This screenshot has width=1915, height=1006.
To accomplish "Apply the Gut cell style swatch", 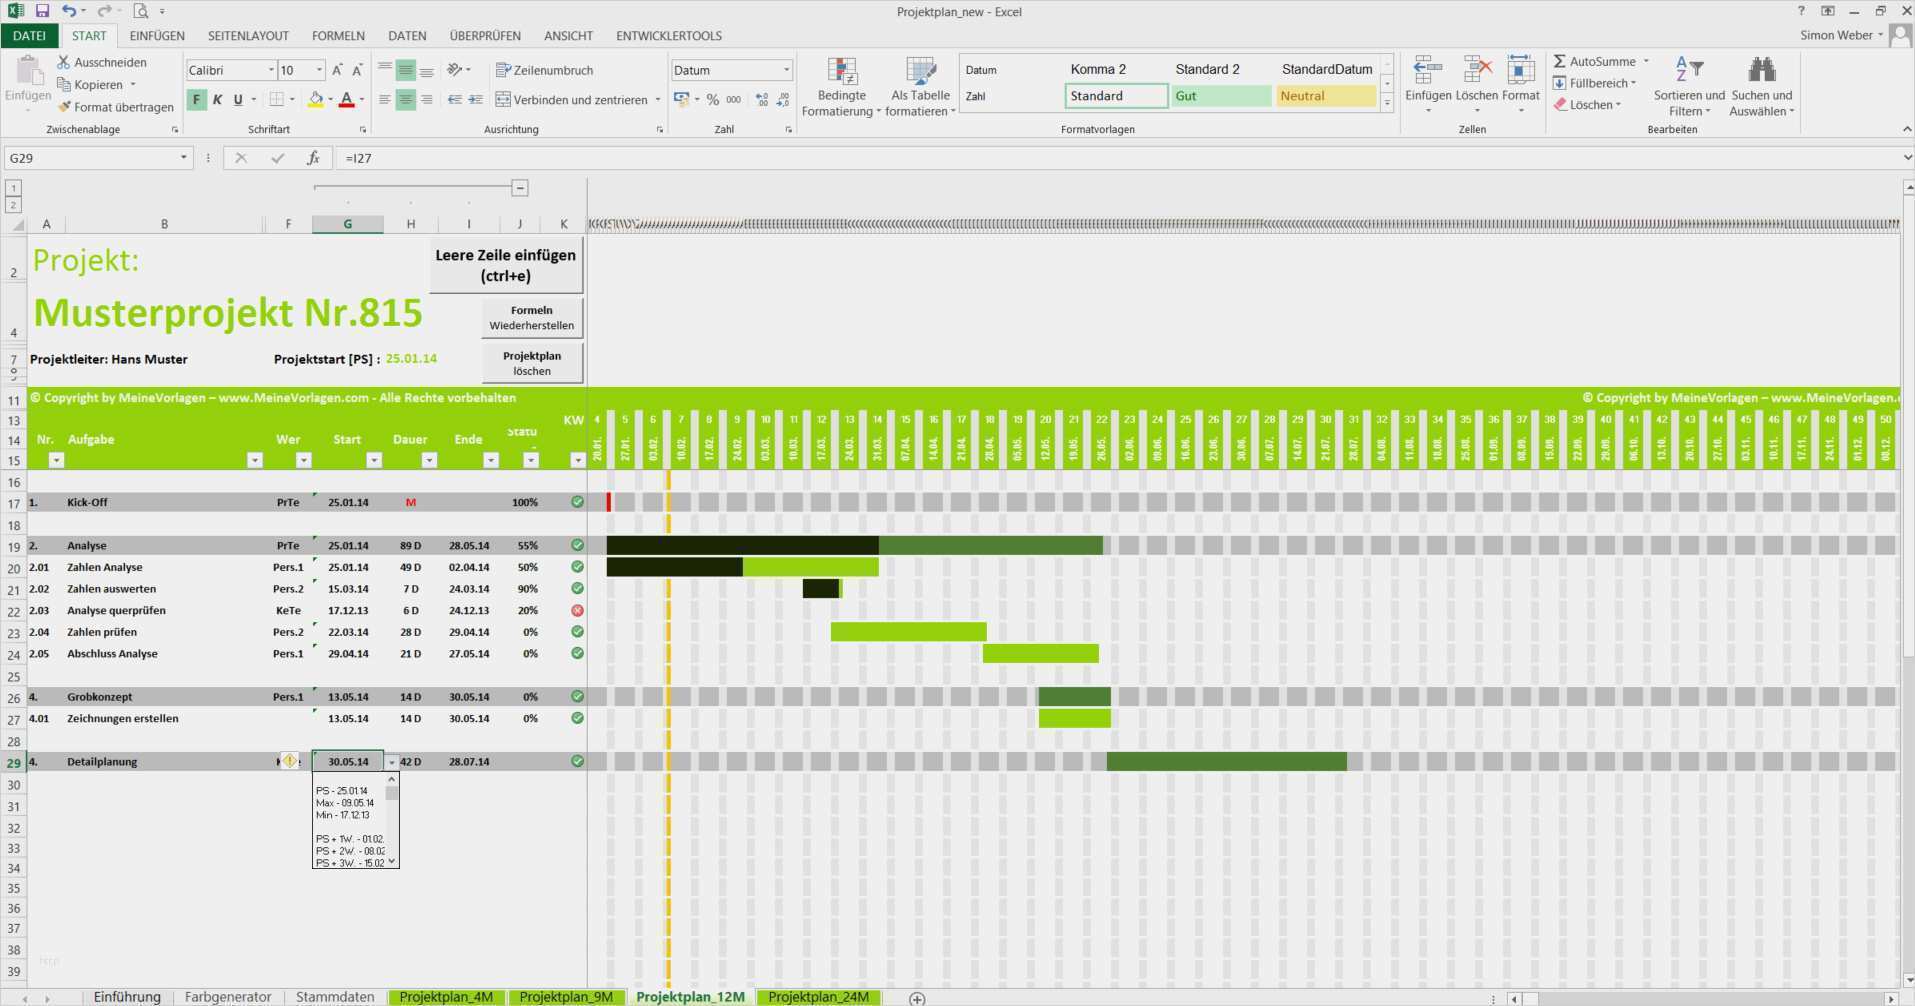I will coord(1220,96).
